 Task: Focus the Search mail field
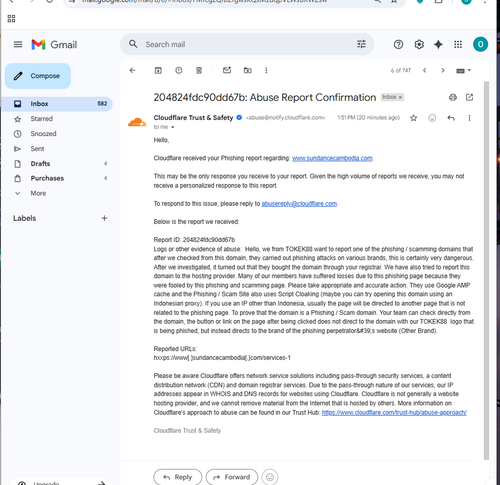point(247,44)
